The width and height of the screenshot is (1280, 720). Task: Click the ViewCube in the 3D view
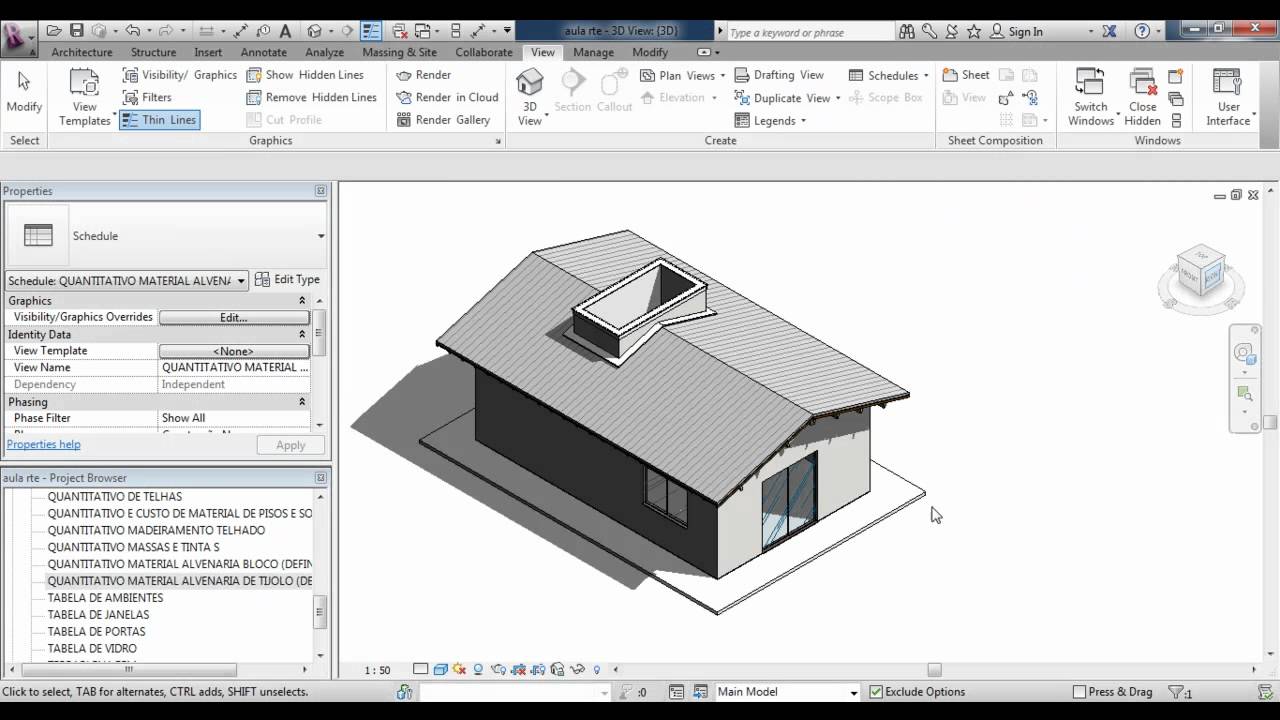point(1200,271)
